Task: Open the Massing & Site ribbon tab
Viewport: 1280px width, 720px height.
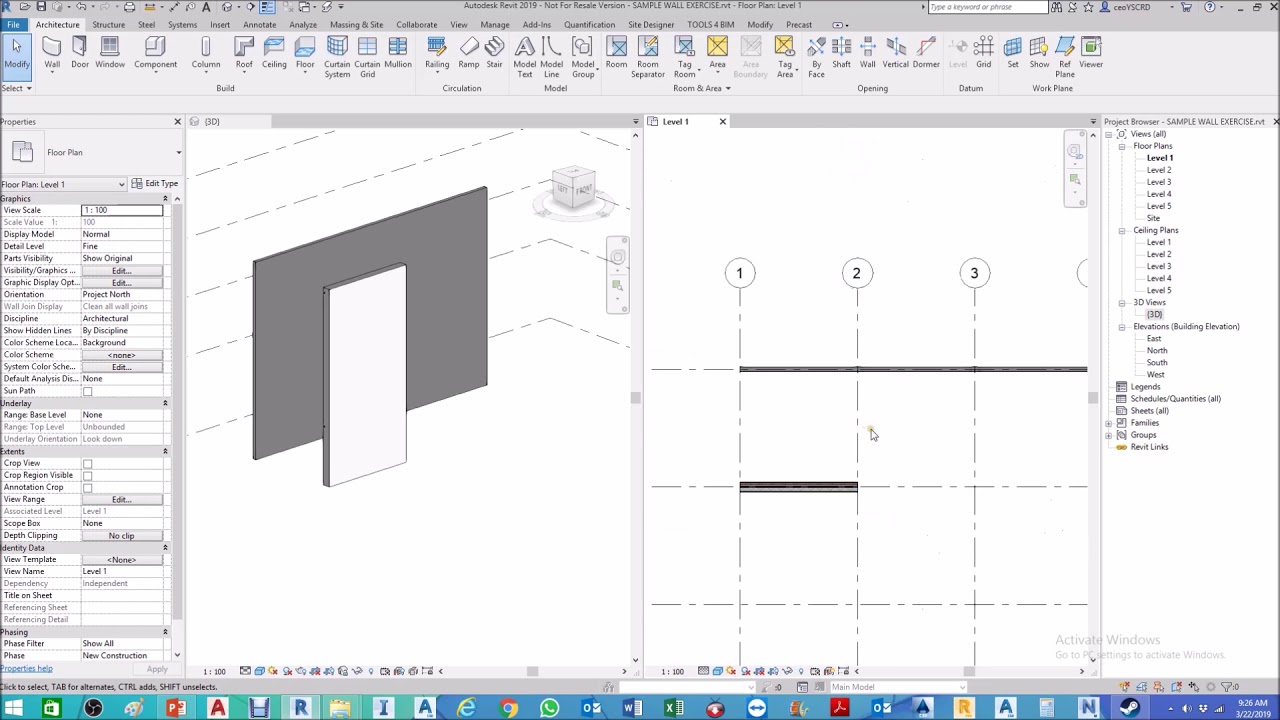Action: [x=356, y=25]
